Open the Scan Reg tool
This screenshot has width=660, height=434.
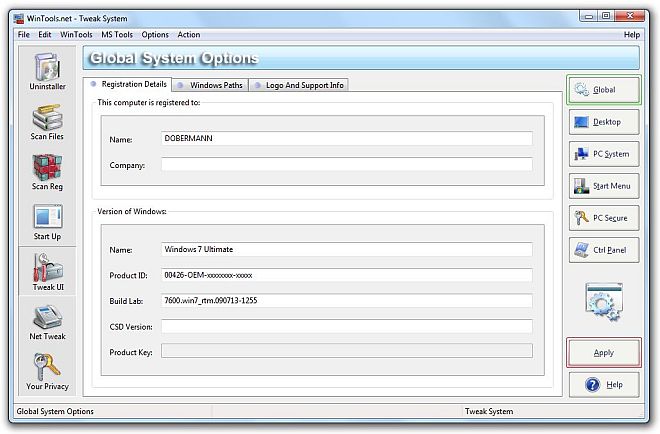pyautogui.click(x=47, y=172)
